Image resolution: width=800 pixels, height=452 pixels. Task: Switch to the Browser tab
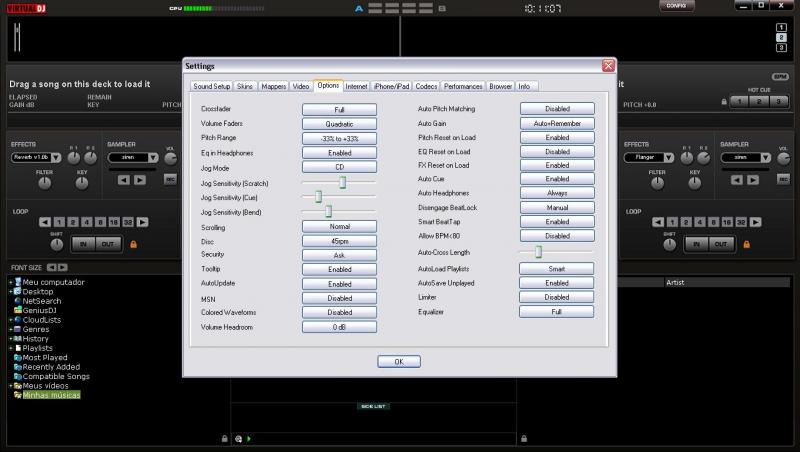click(x=501, y=86)
